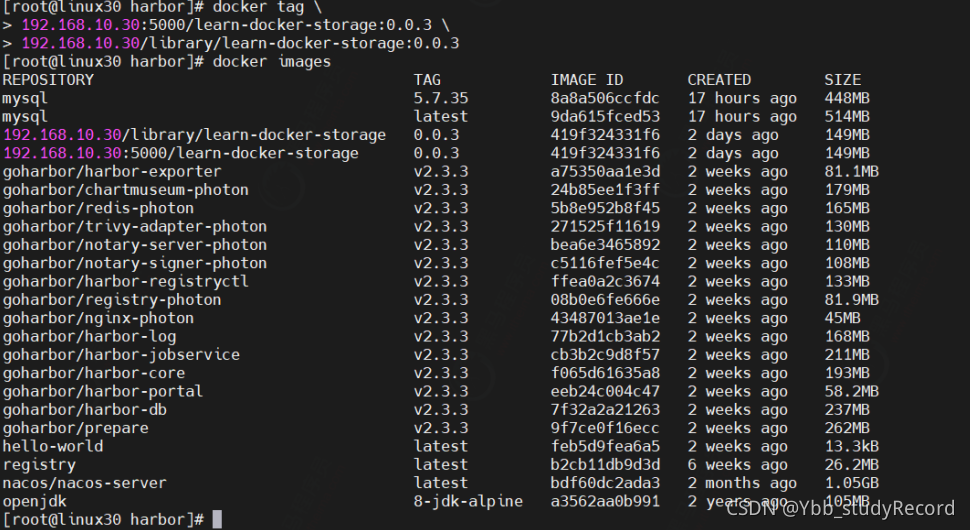Select goharbor/harbor-exporter repository name
The image size is (970, 530).
112,171
